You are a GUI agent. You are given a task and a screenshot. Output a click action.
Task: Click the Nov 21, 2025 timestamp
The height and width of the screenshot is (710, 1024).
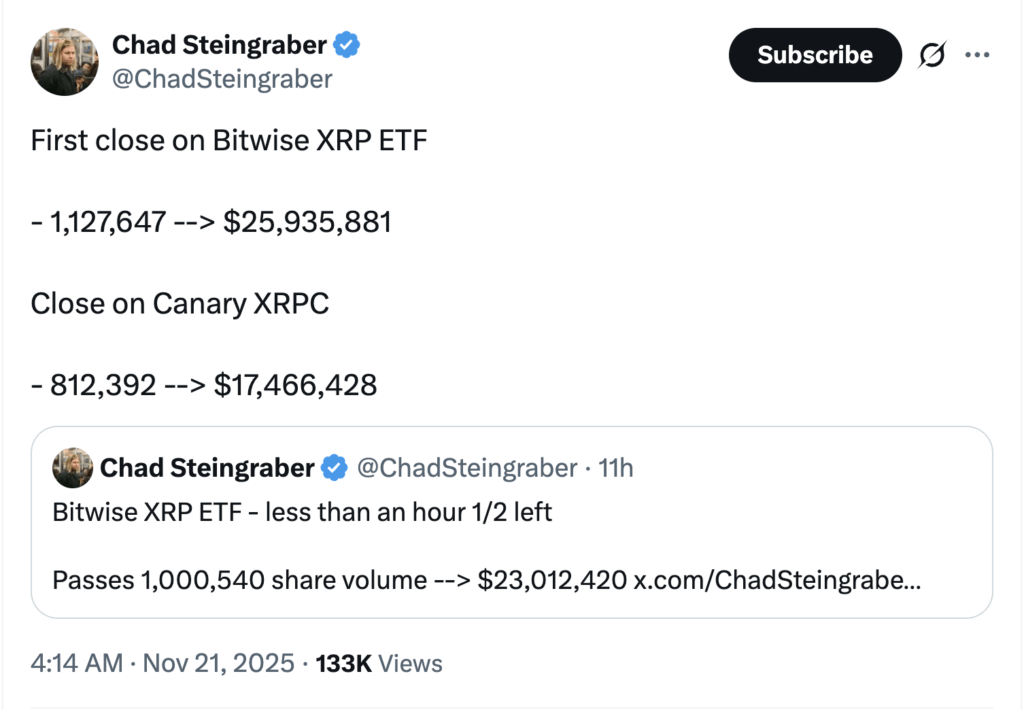point(218,663)
